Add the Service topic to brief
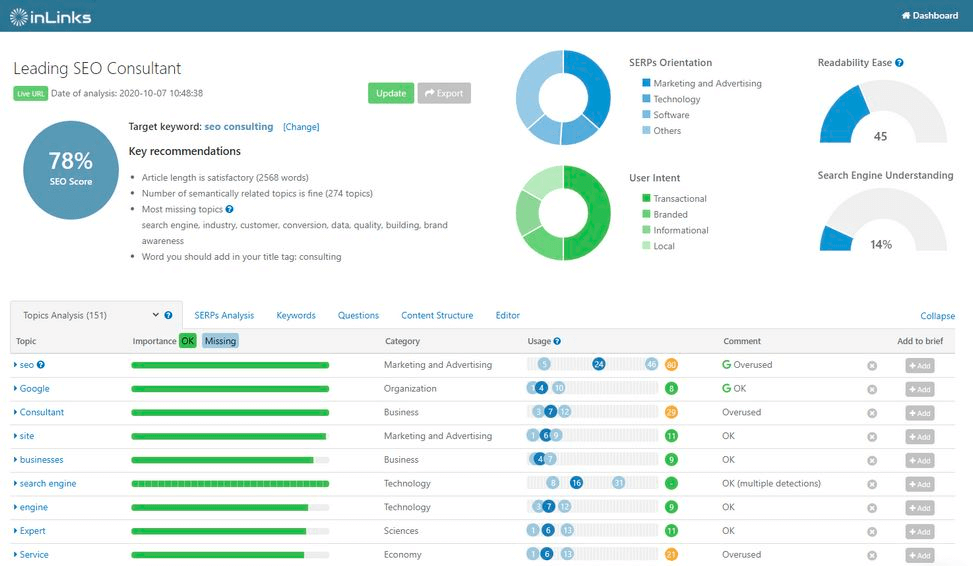 (x=919, y=555)
